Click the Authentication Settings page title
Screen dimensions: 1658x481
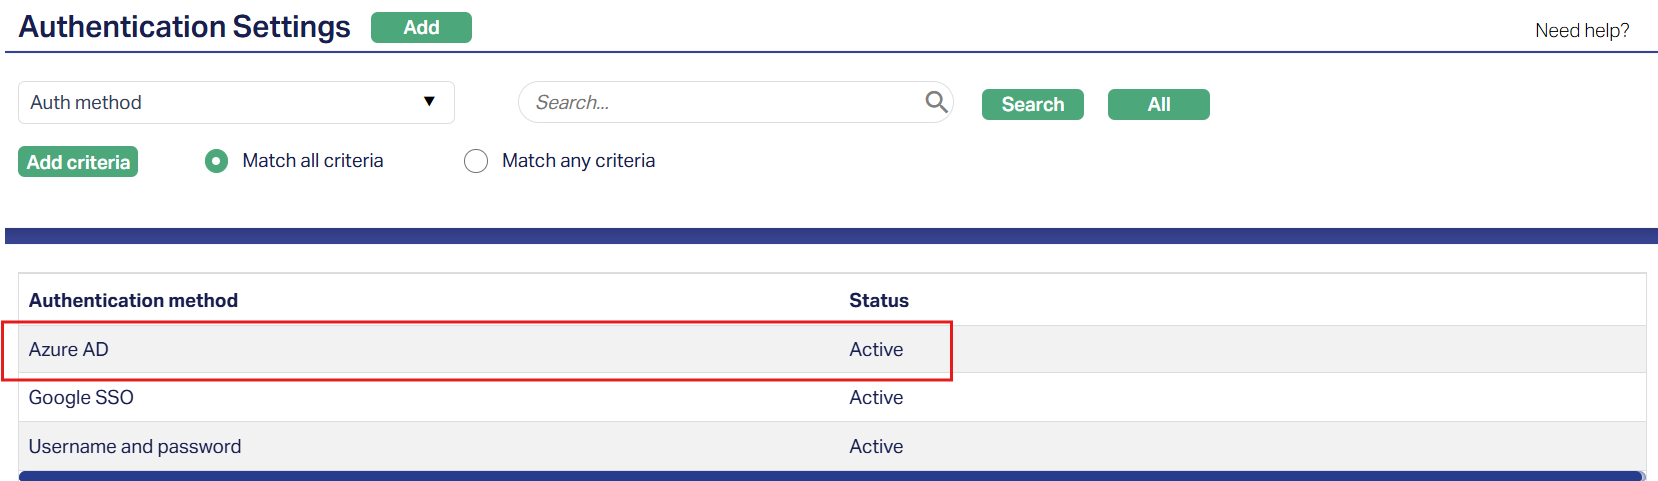coord(185,27)
